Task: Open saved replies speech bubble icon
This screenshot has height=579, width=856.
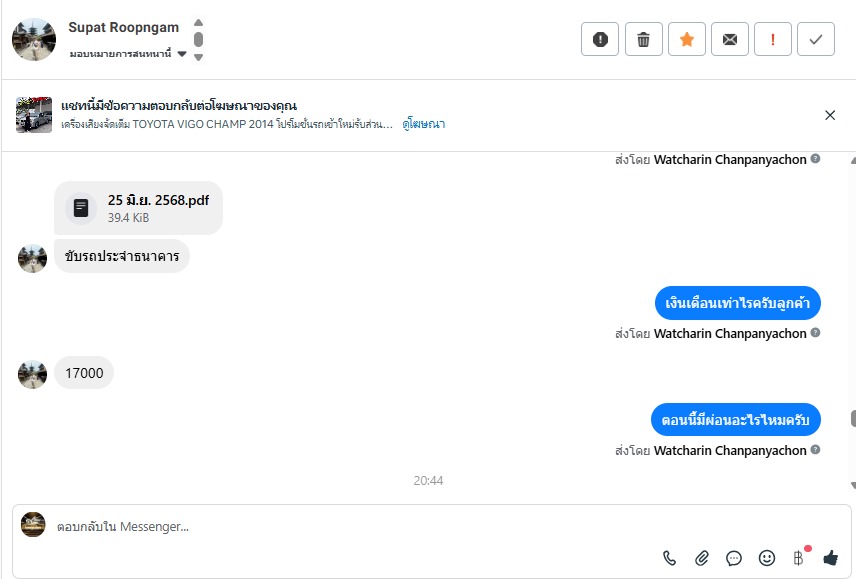Action: (x=734, y=558)
